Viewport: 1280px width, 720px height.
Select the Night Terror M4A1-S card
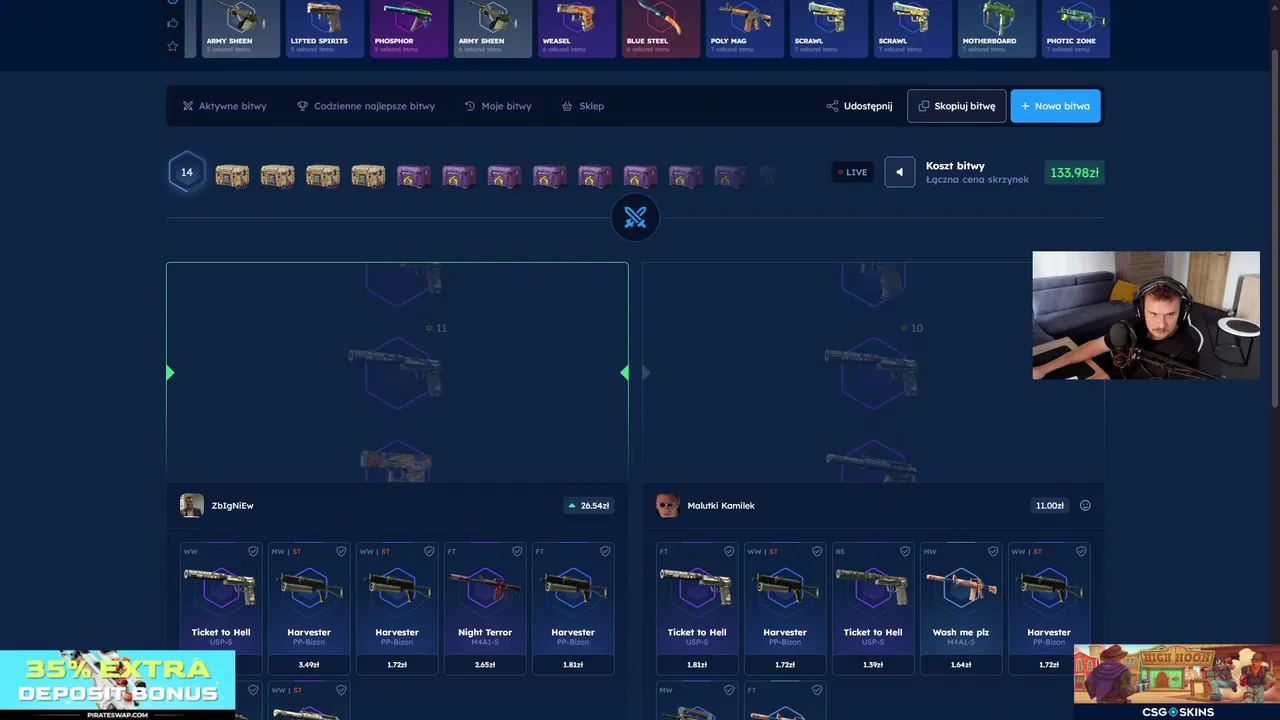485,608
